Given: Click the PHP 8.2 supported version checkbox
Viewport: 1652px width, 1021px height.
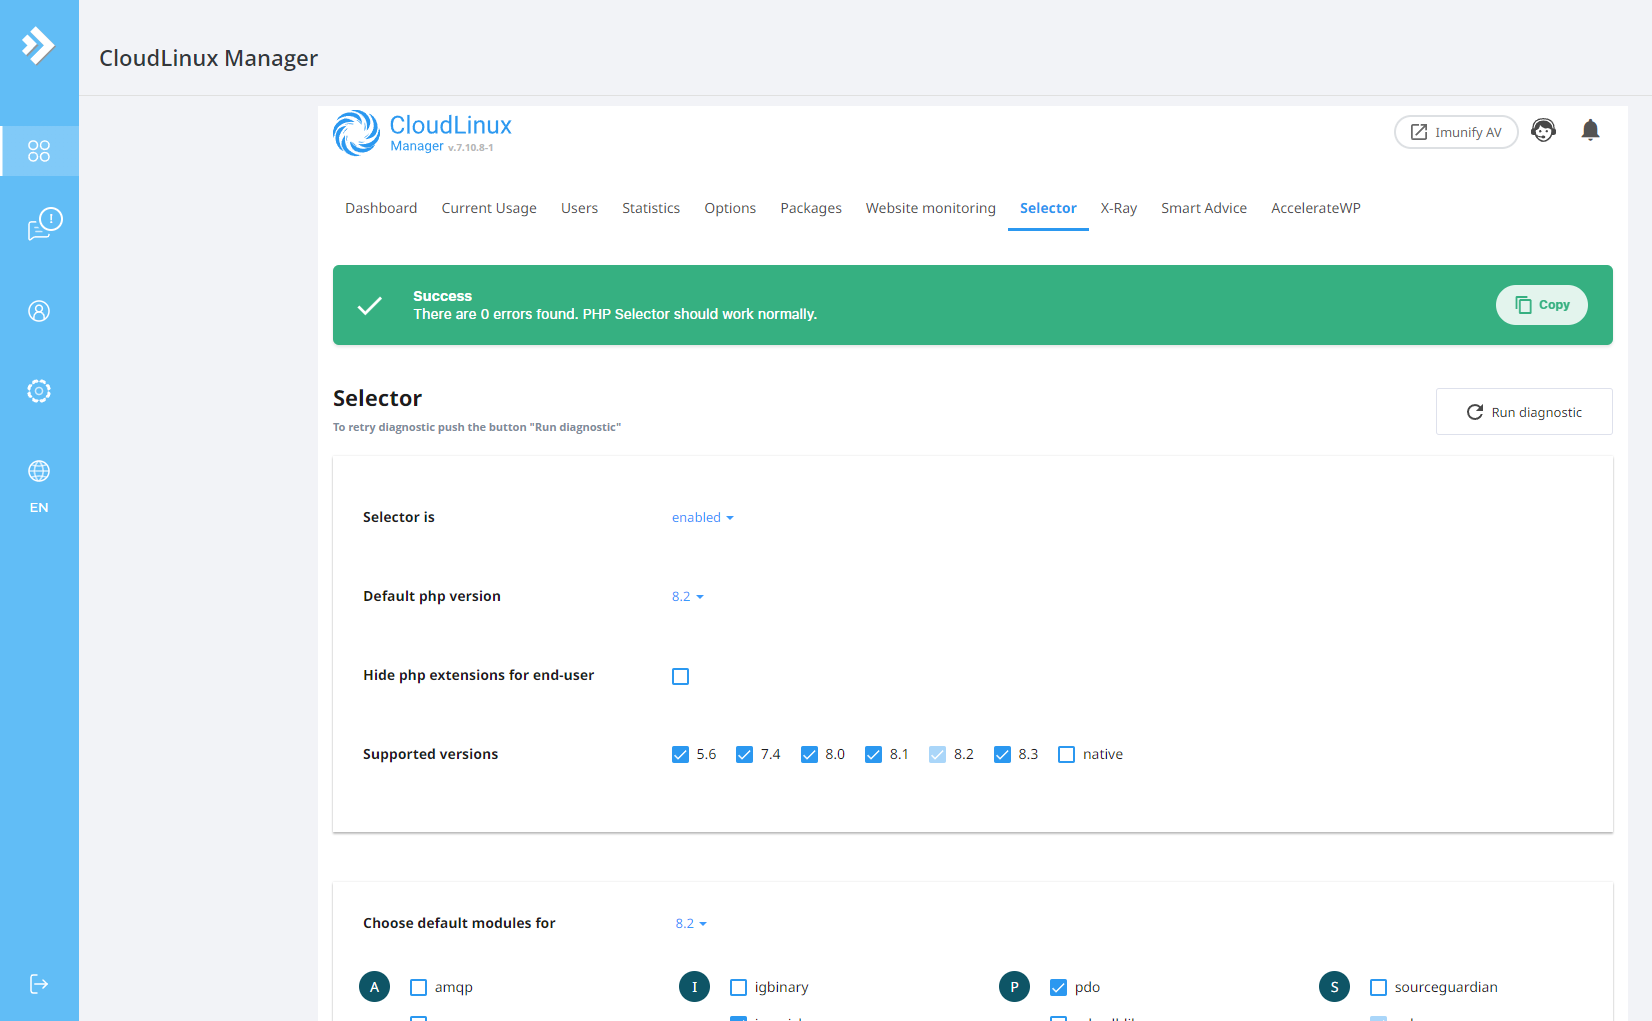Looking at the screenshot, I should (x=937, y=754).
